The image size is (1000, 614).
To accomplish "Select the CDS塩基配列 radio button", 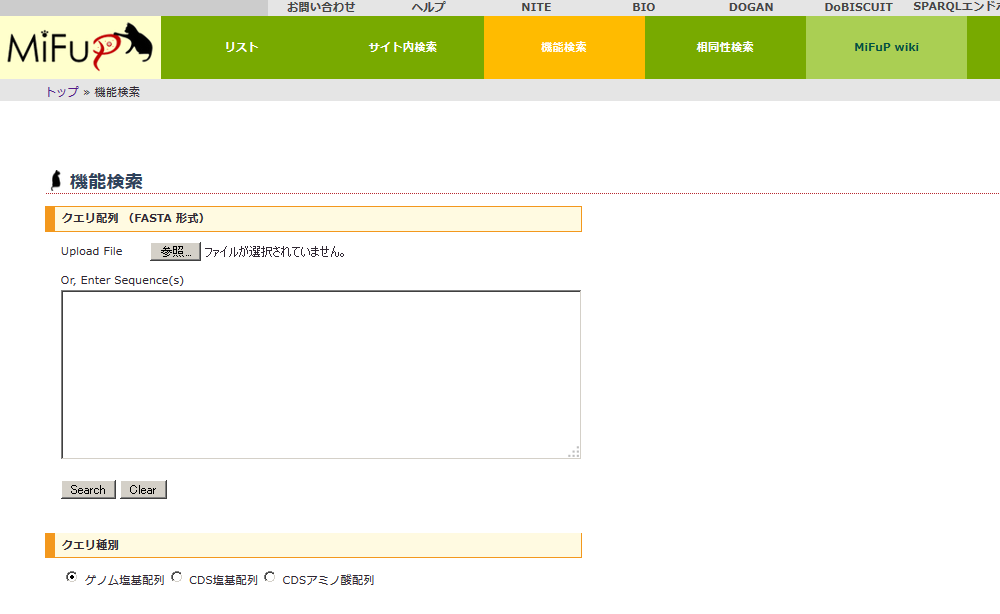I will coord(177,577).
